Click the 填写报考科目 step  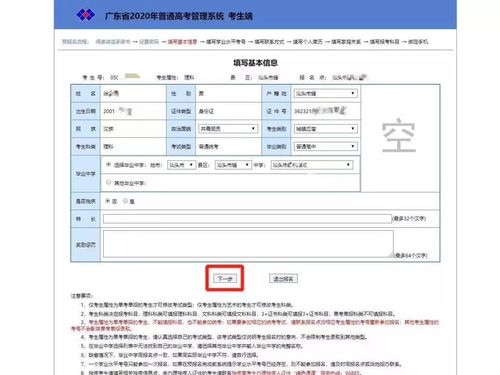pos(385,42)
